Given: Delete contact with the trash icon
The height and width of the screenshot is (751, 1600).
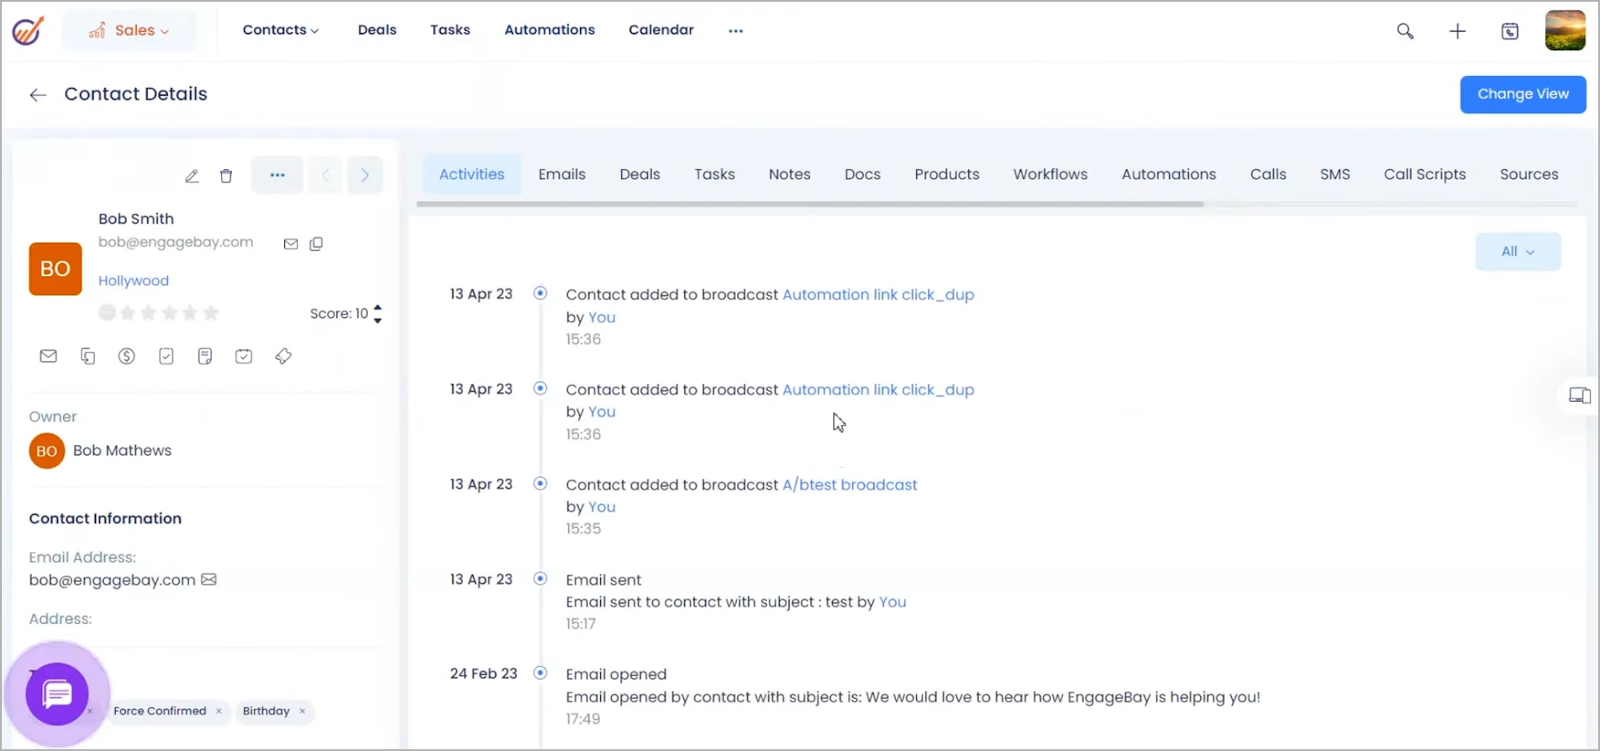Looking at the screenshot, I should 226,176.
